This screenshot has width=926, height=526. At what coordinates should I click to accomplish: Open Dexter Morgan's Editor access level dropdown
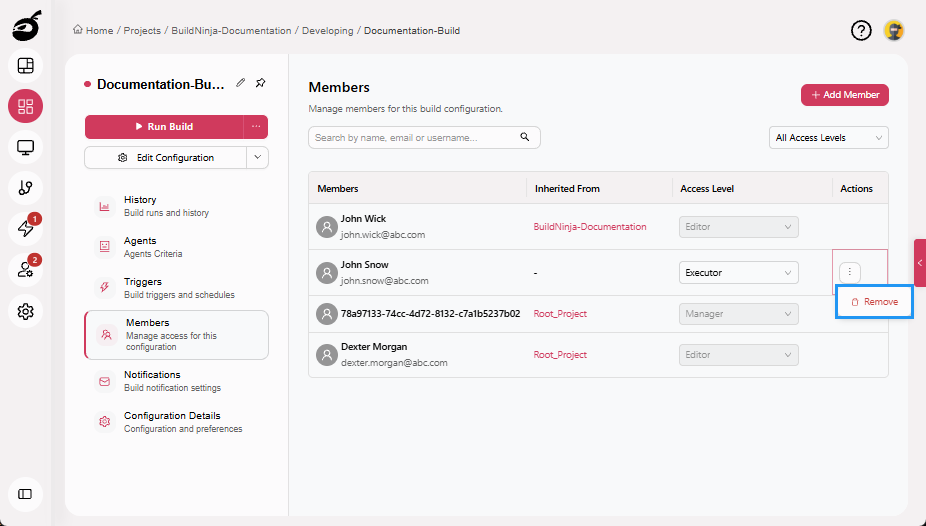pos(739,355)
